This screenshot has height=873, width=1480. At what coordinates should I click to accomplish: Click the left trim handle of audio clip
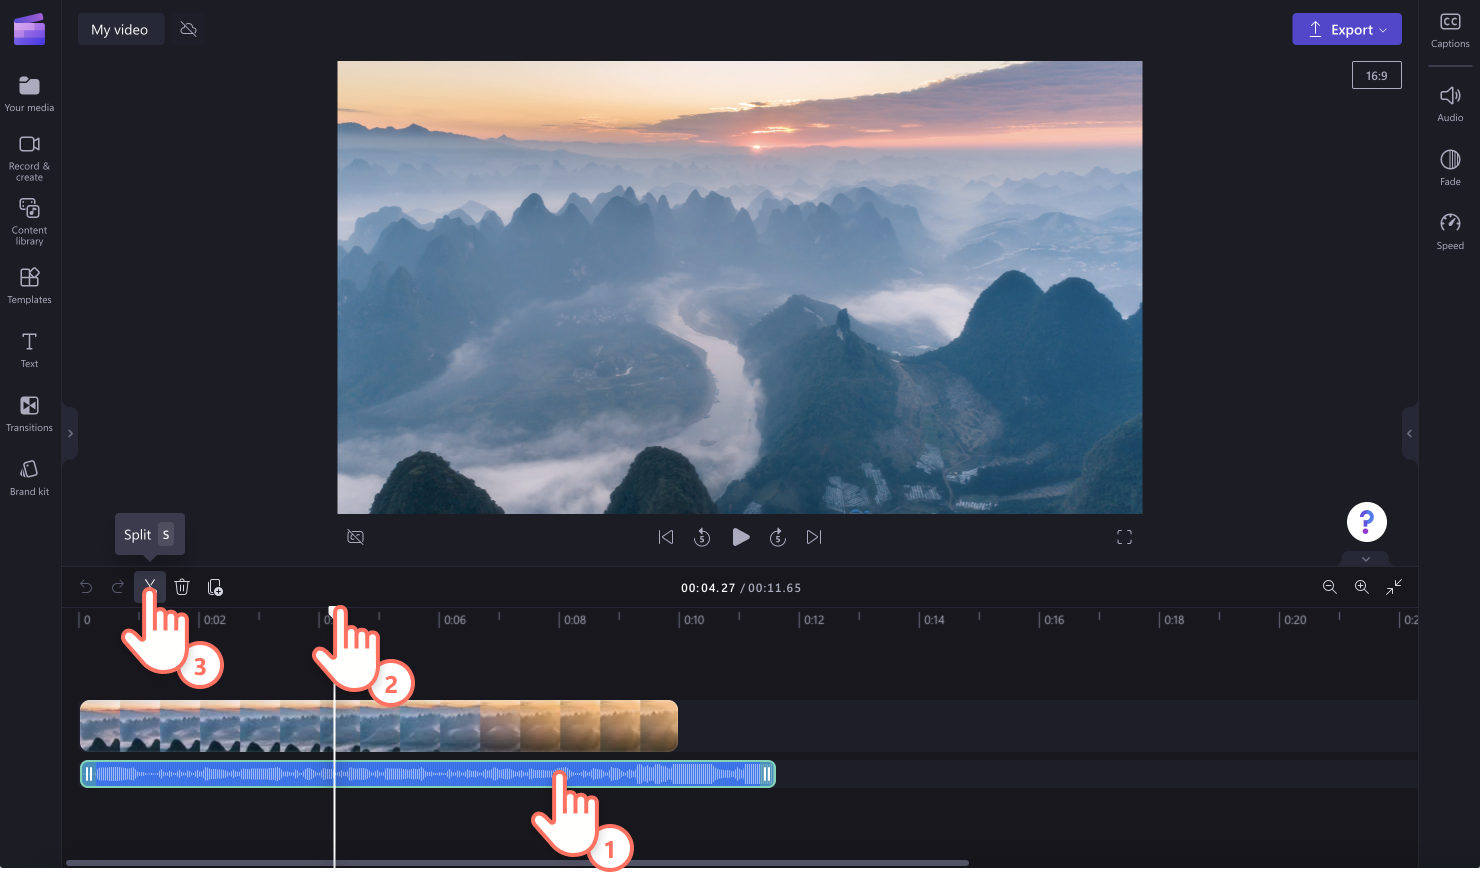click(89, 774)
